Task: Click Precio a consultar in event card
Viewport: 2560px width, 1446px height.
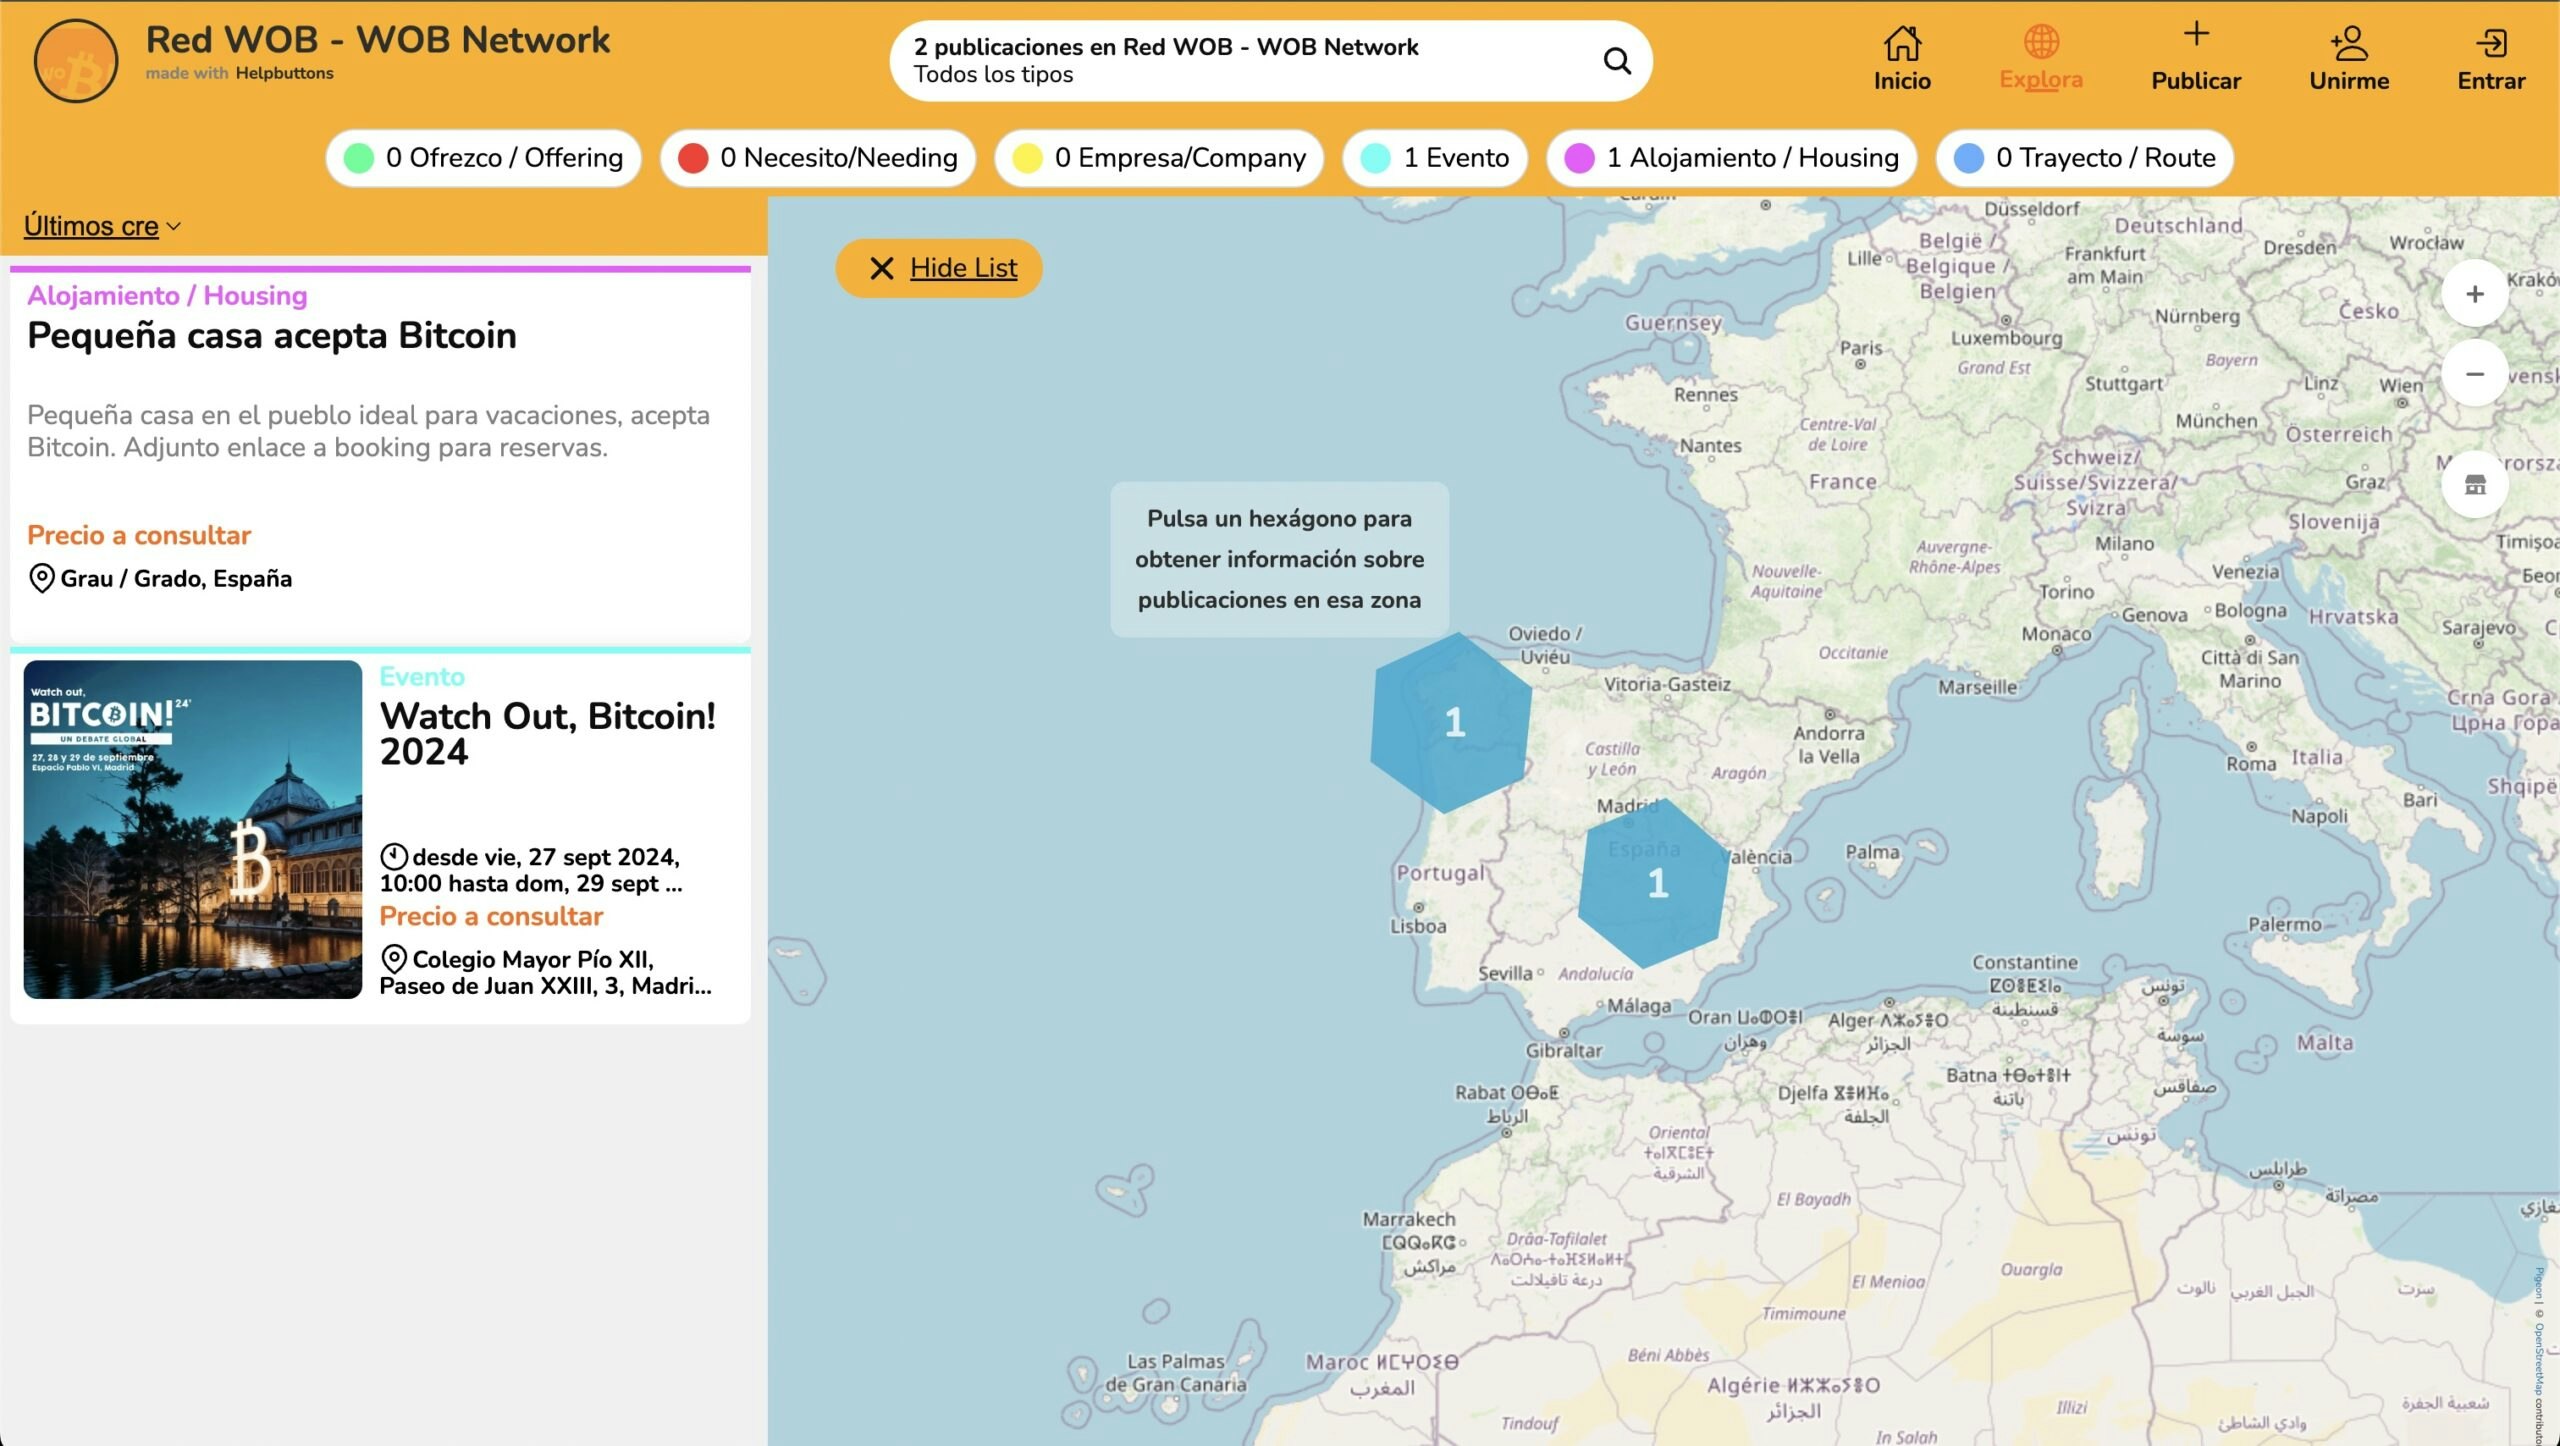Action: [x=491, y=917]
